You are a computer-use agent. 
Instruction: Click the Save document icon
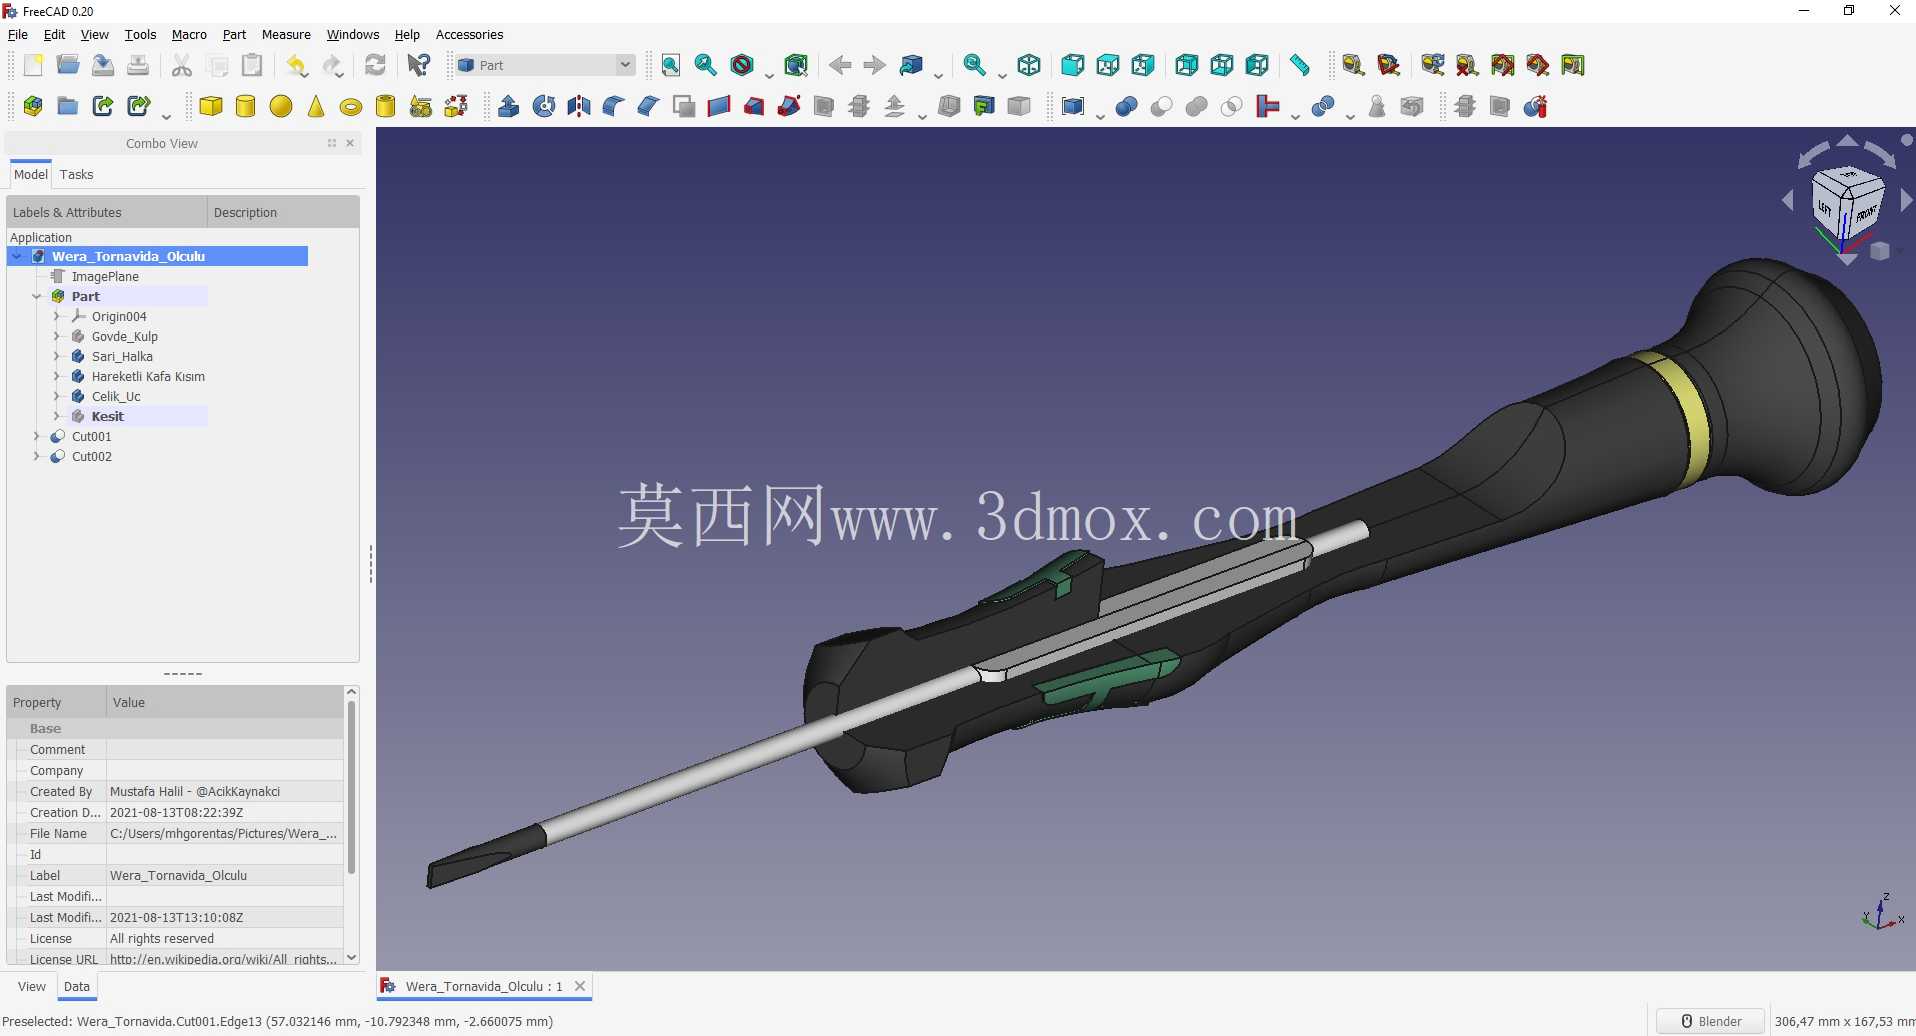point(103,66)
